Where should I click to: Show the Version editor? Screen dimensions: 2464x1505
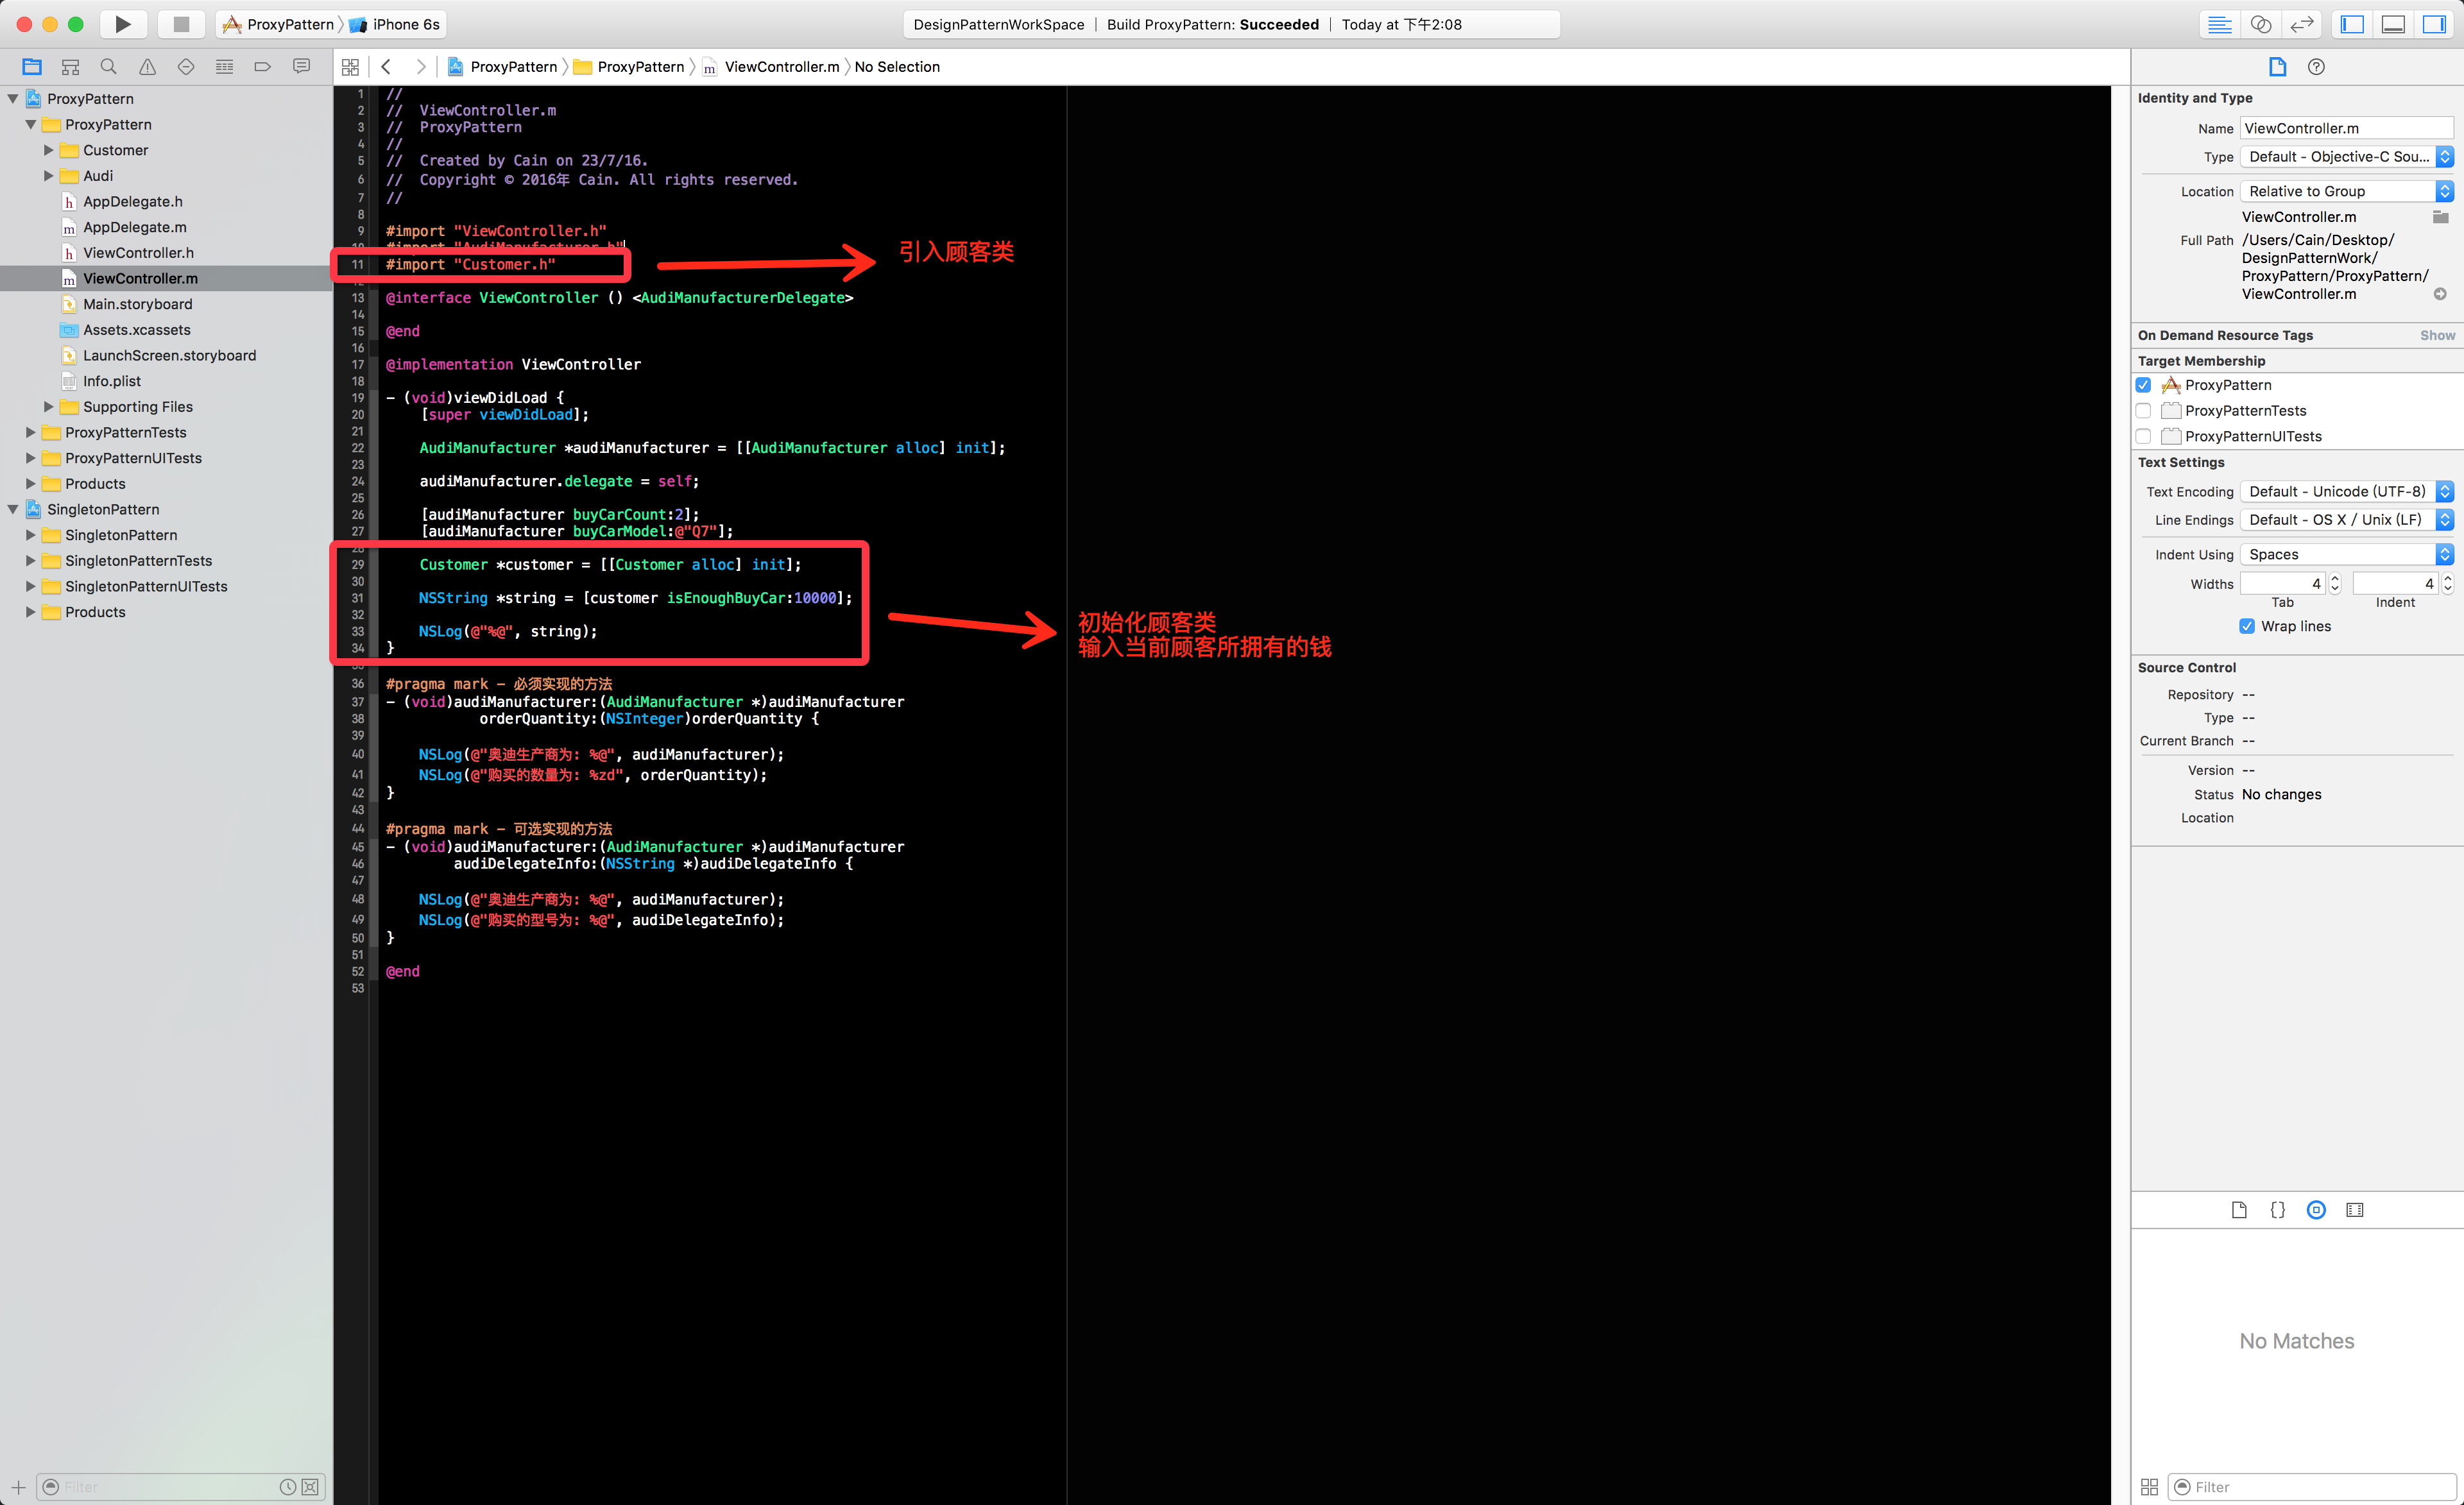[2302, 24]
